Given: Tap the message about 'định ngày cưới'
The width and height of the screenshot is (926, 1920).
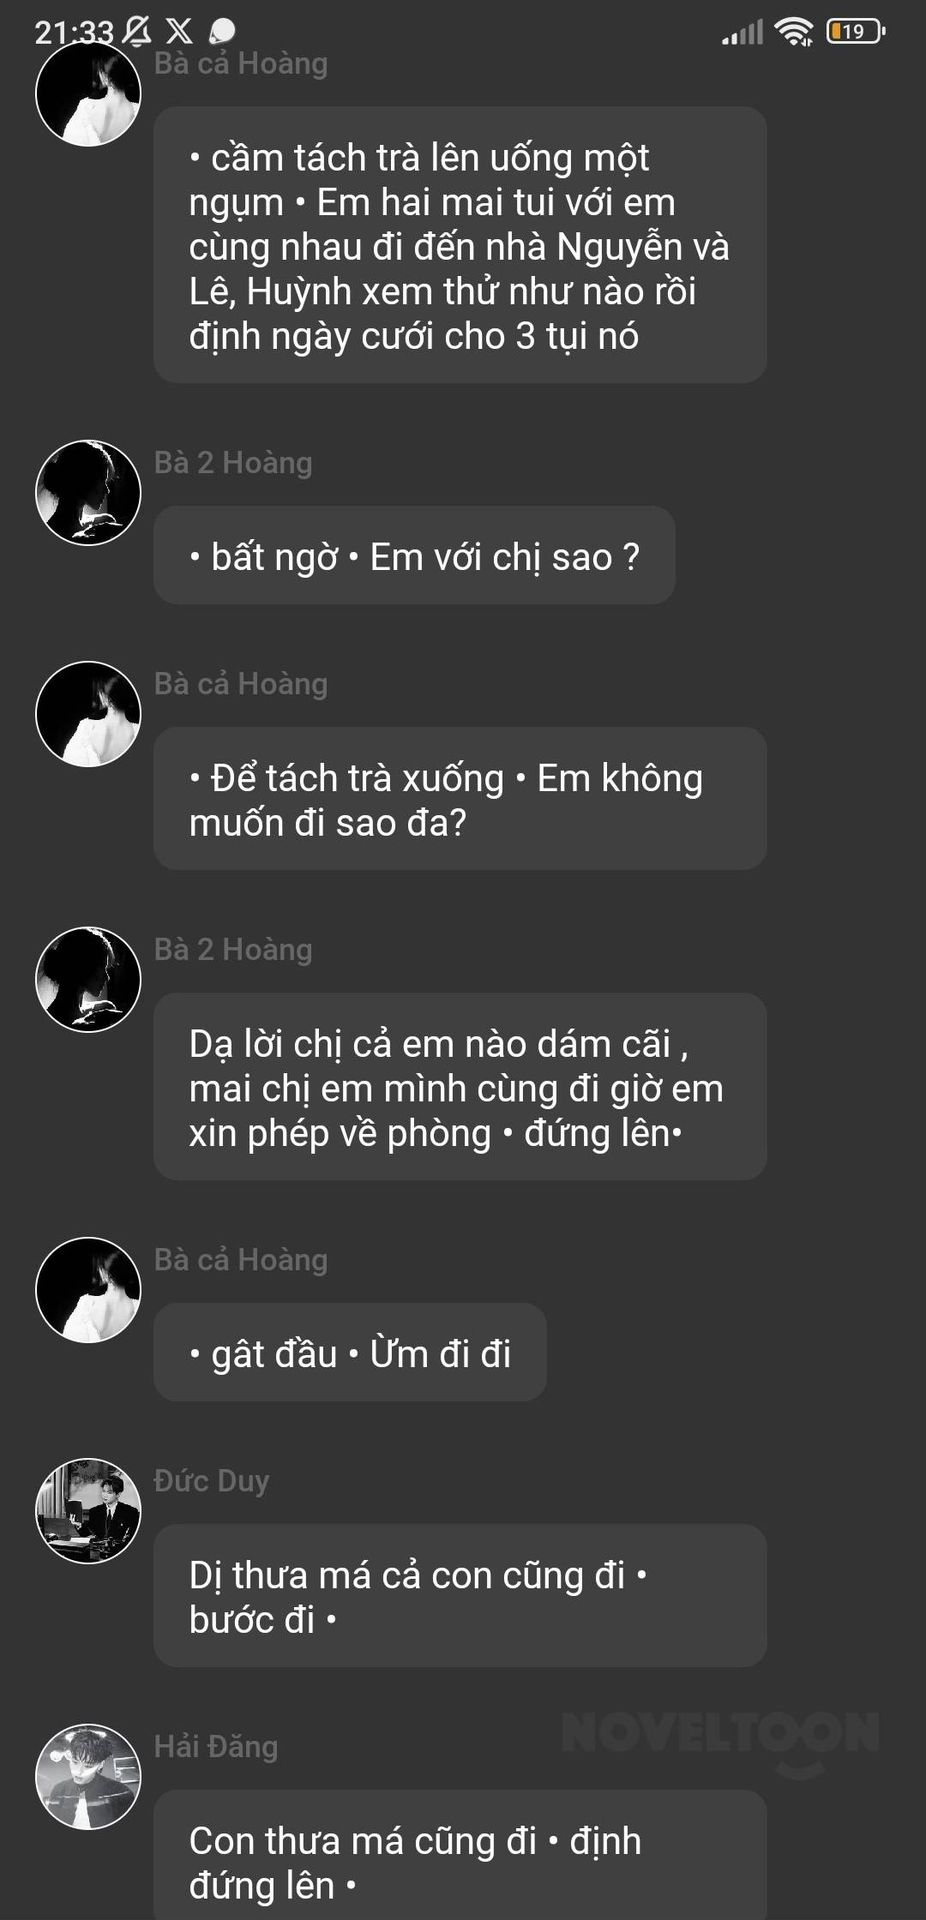Looking at the screenshot, I should click(x=460, y=245).
